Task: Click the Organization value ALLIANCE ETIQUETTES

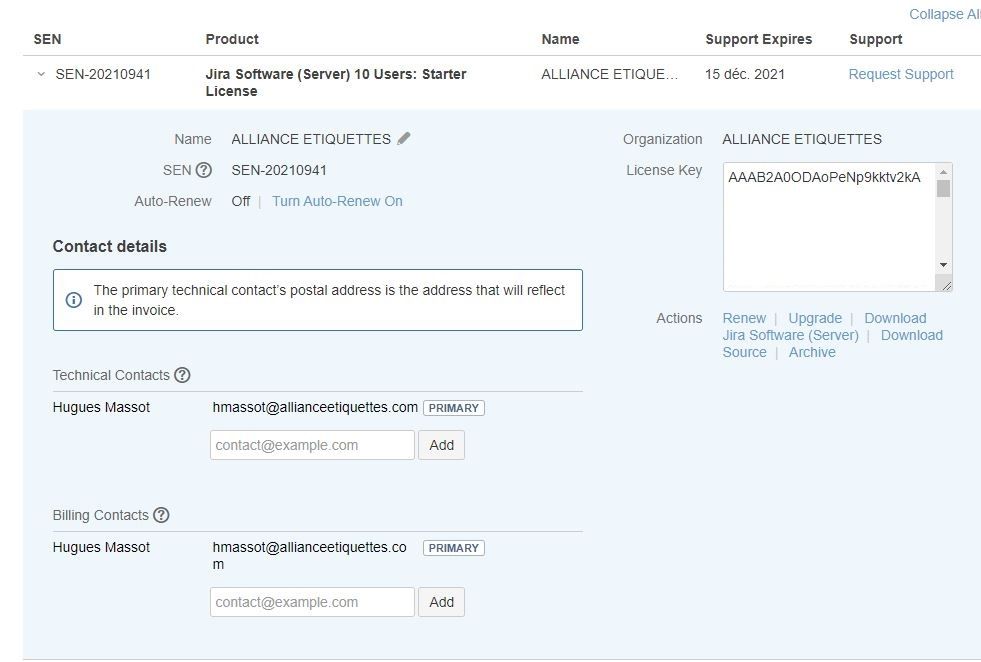Action: point(802,140)
